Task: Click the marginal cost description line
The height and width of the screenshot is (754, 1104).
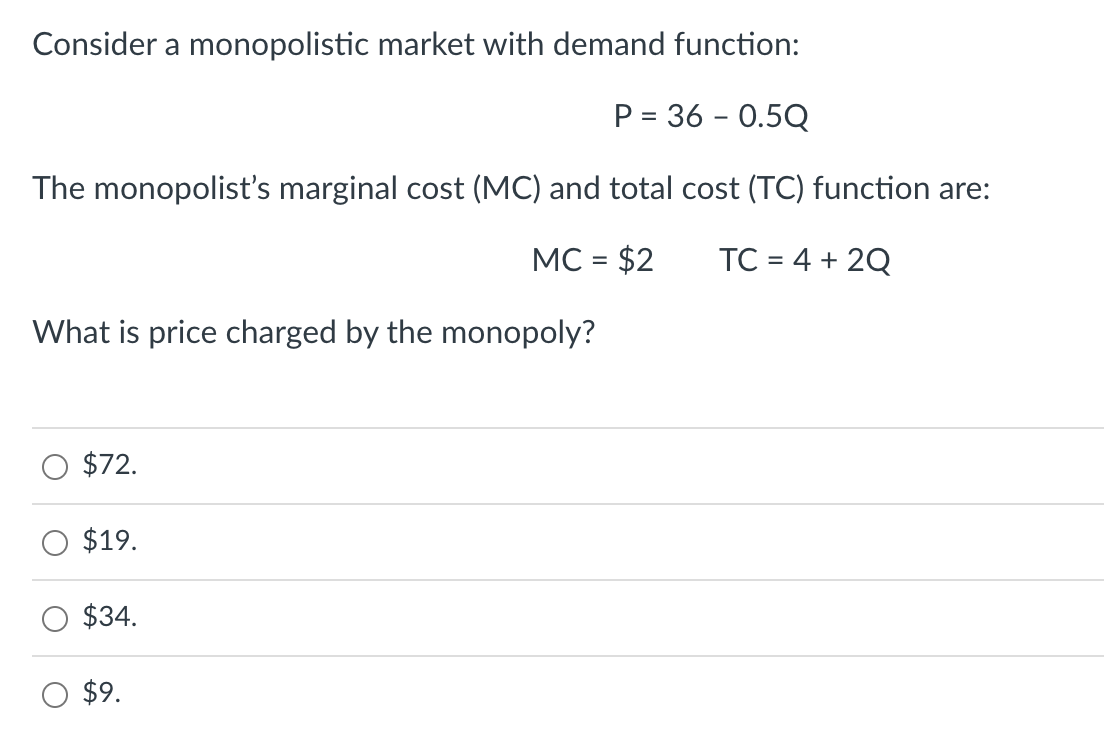Action: 509,188
